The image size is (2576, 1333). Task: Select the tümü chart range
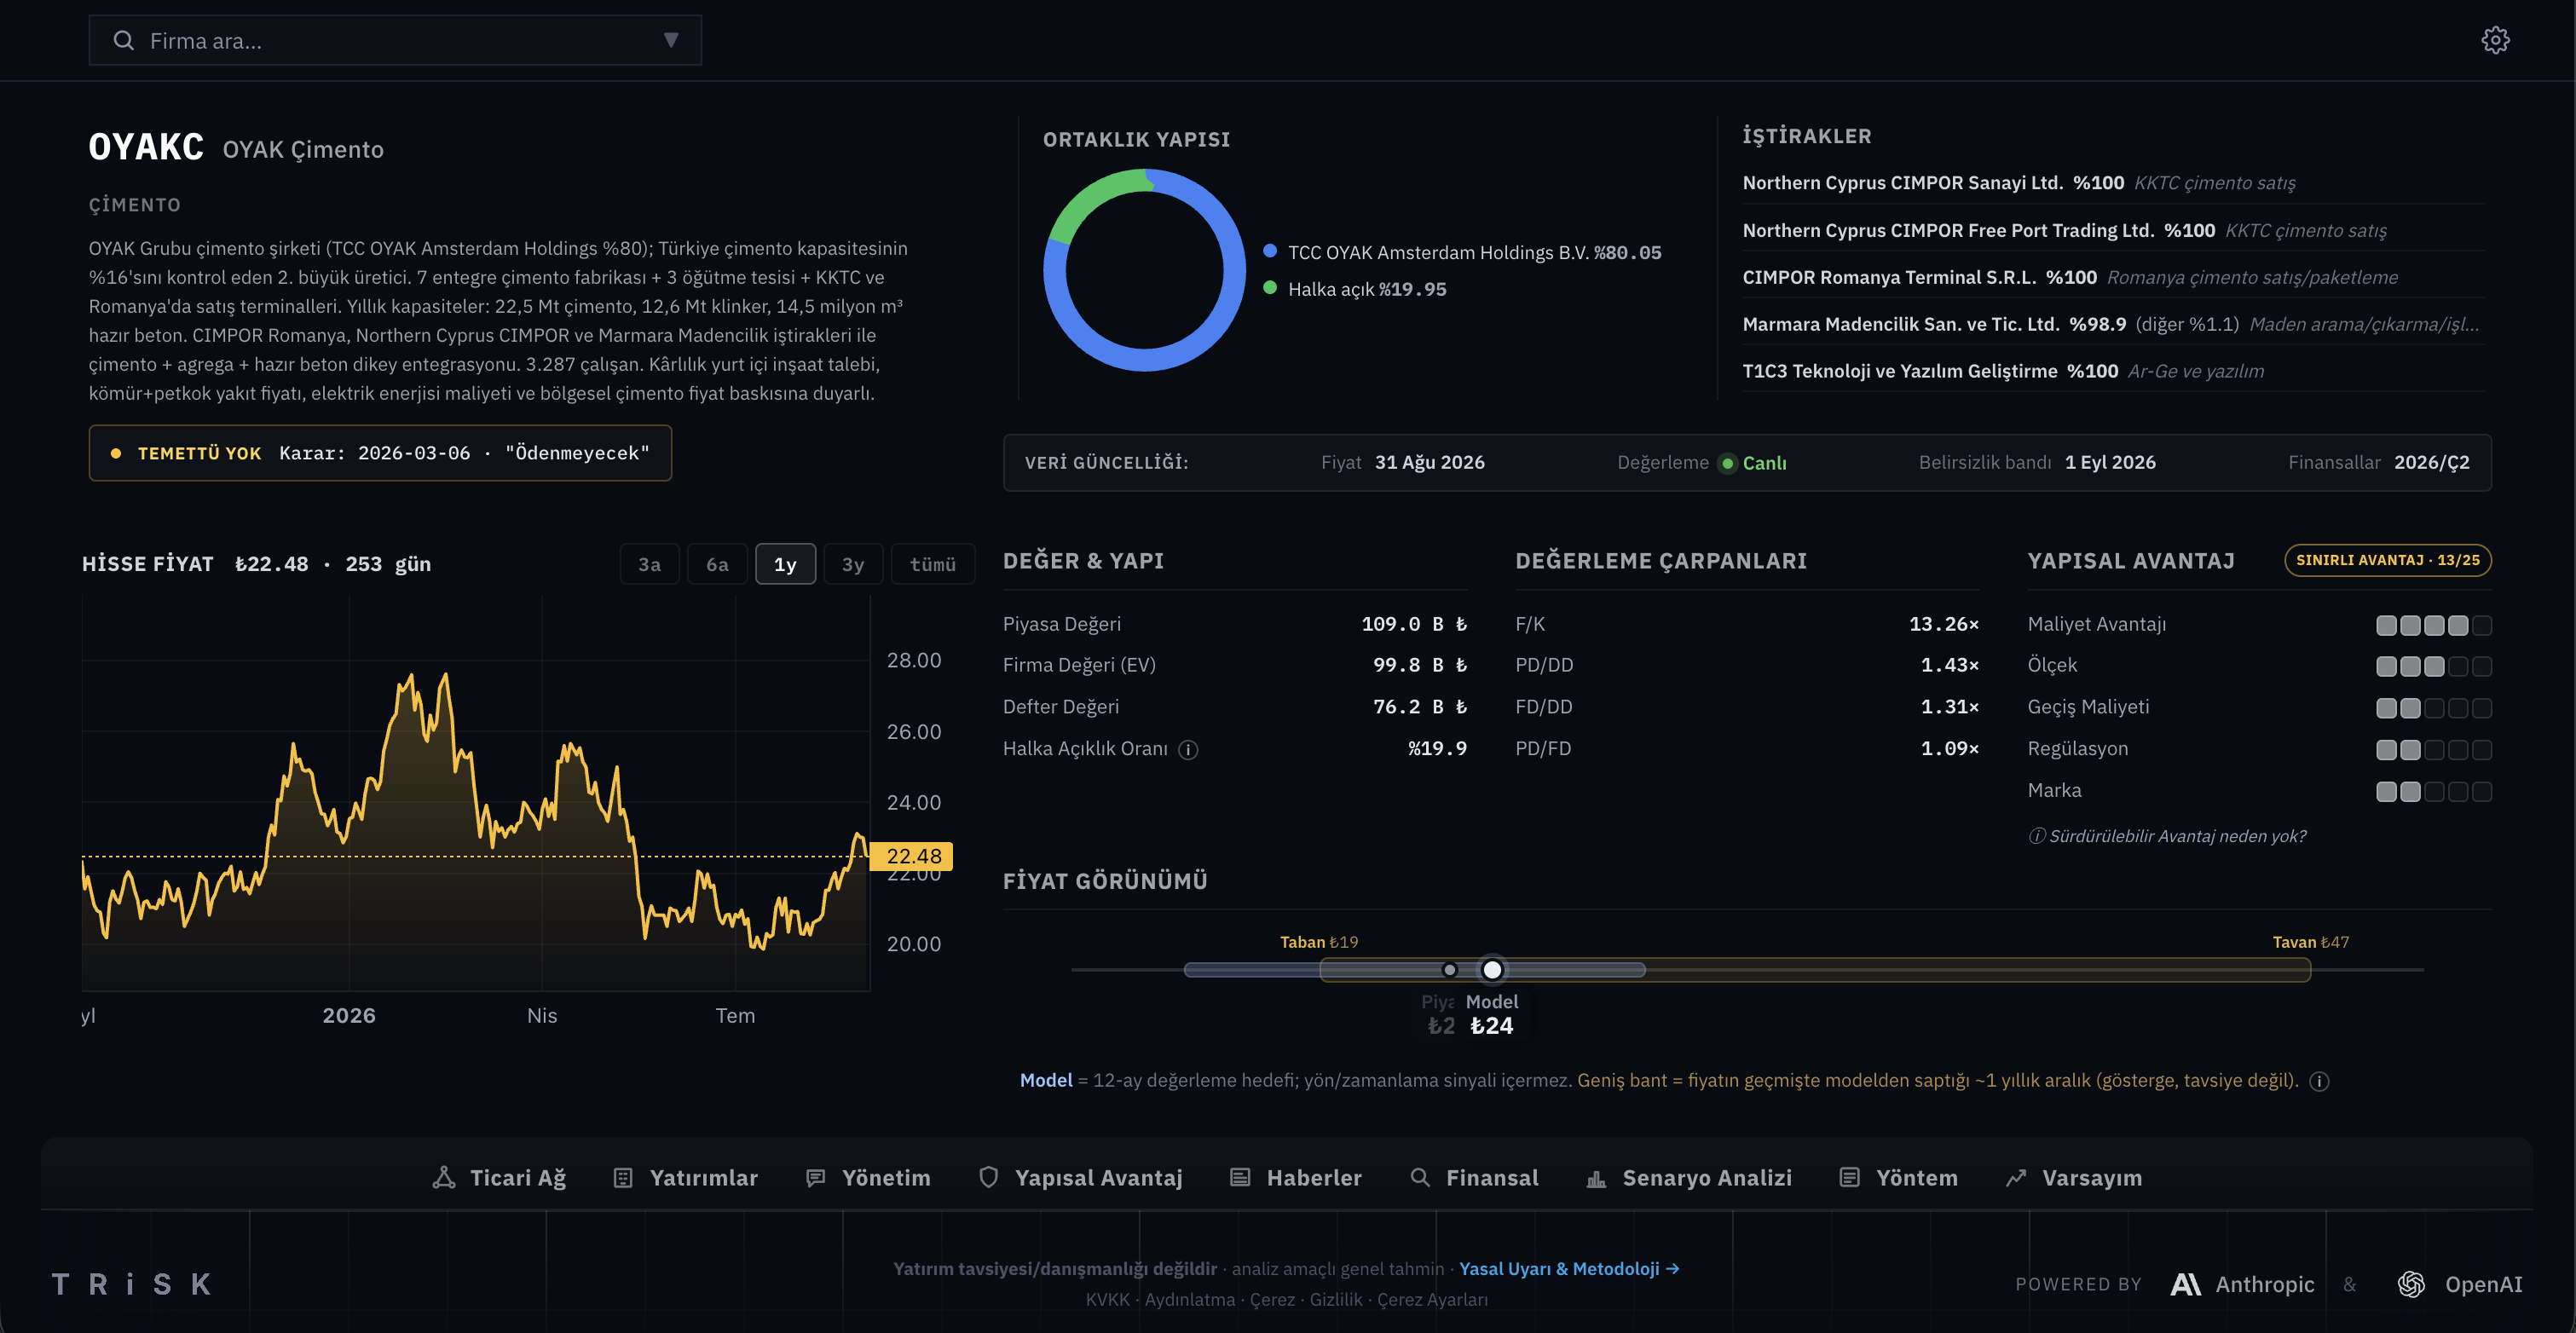coord(933,564)
